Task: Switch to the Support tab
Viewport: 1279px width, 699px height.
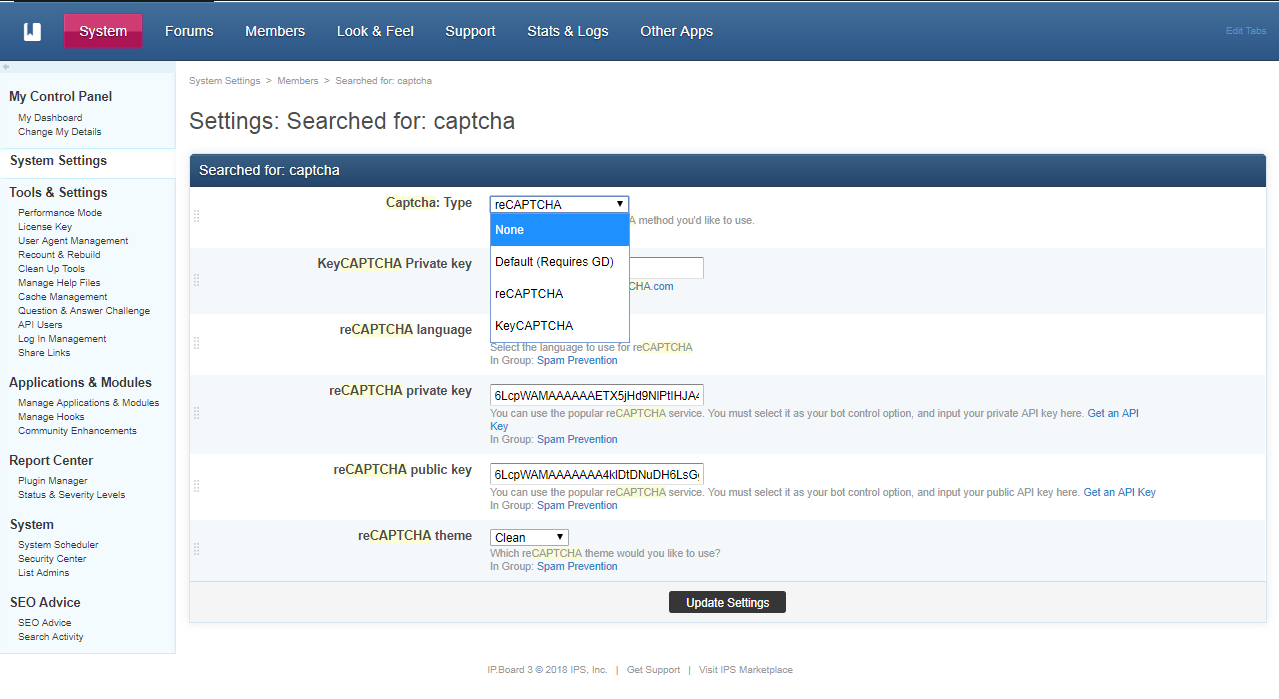Action: (x=470, y=31)
